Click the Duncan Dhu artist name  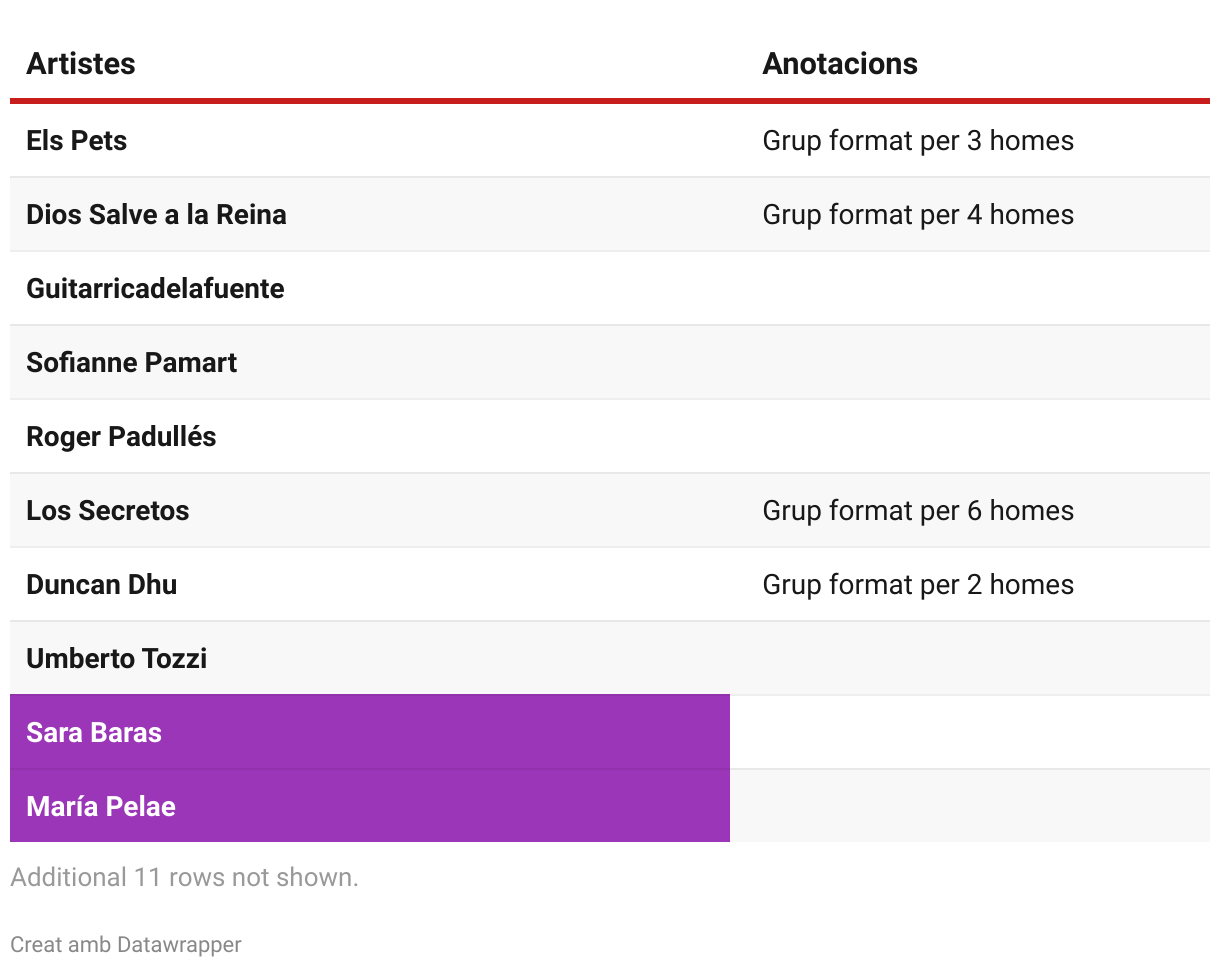102,585
